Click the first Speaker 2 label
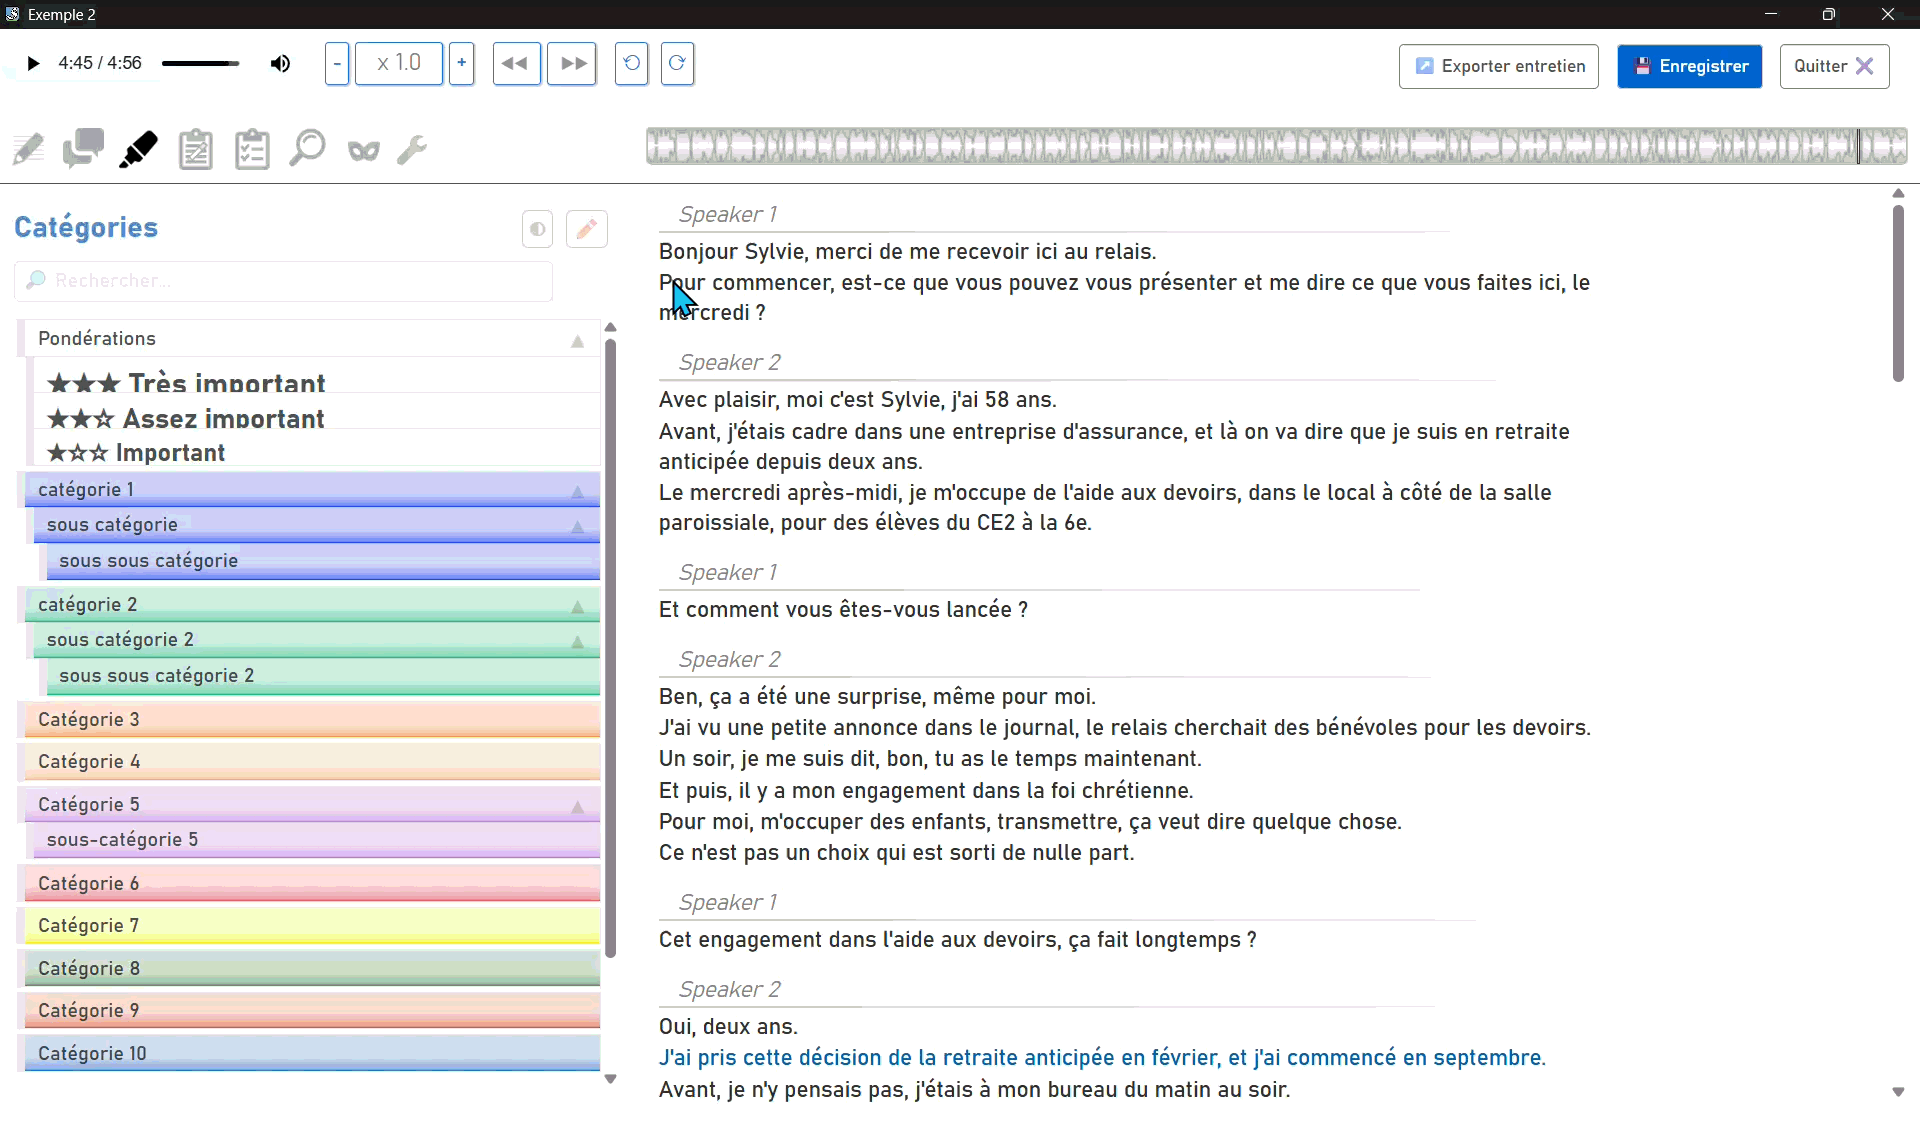 [729, 363]
